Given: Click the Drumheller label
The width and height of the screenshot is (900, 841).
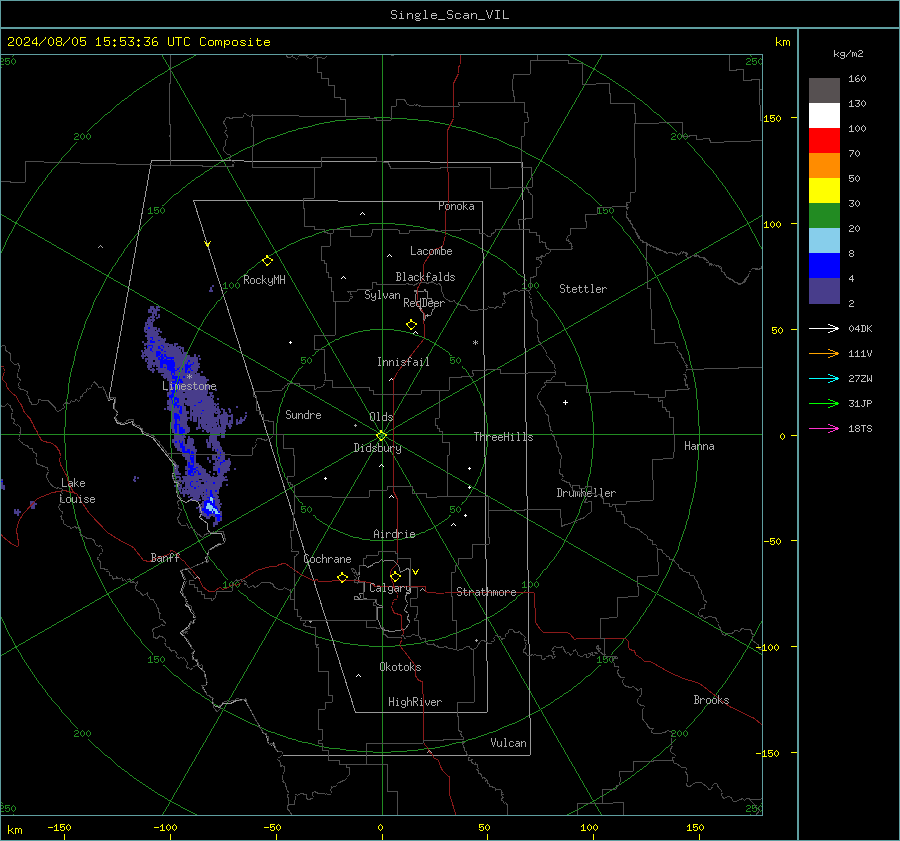Looking at the screenshot, I should point(586,493).
